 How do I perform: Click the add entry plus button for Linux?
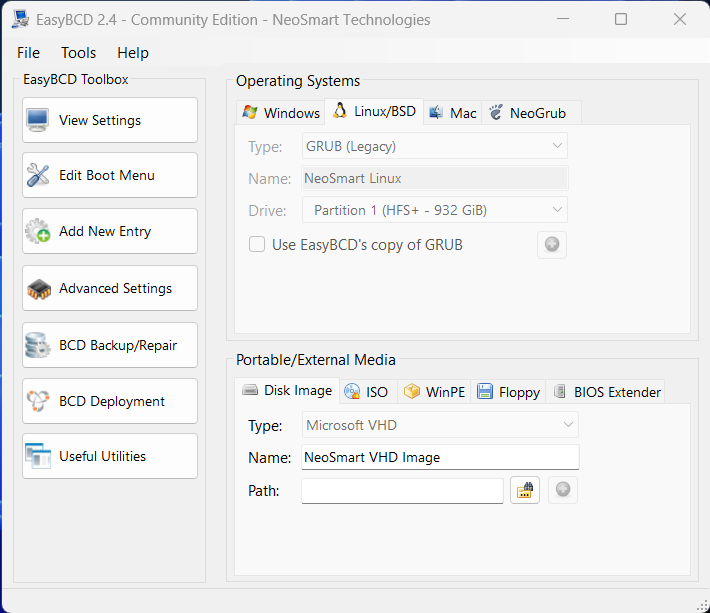(x=552, y=244)
